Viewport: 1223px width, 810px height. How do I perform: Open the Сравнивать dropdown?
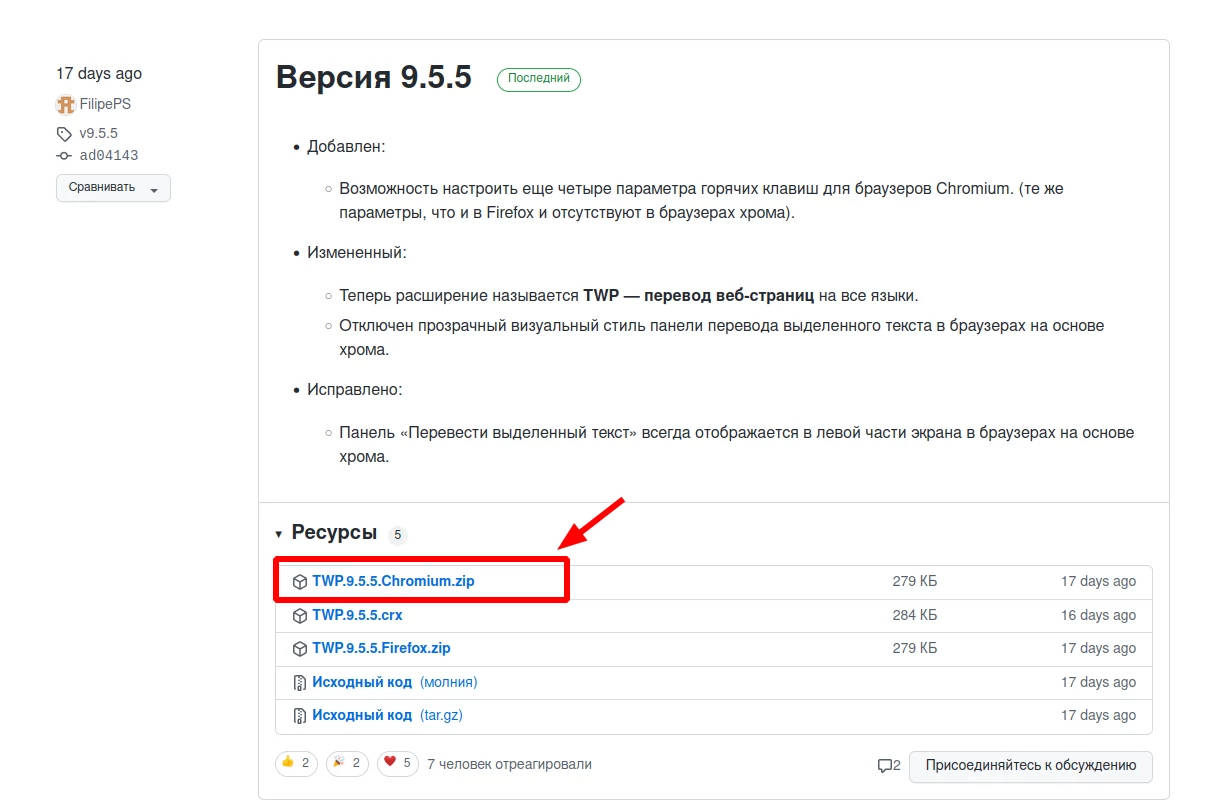[113, 188]
